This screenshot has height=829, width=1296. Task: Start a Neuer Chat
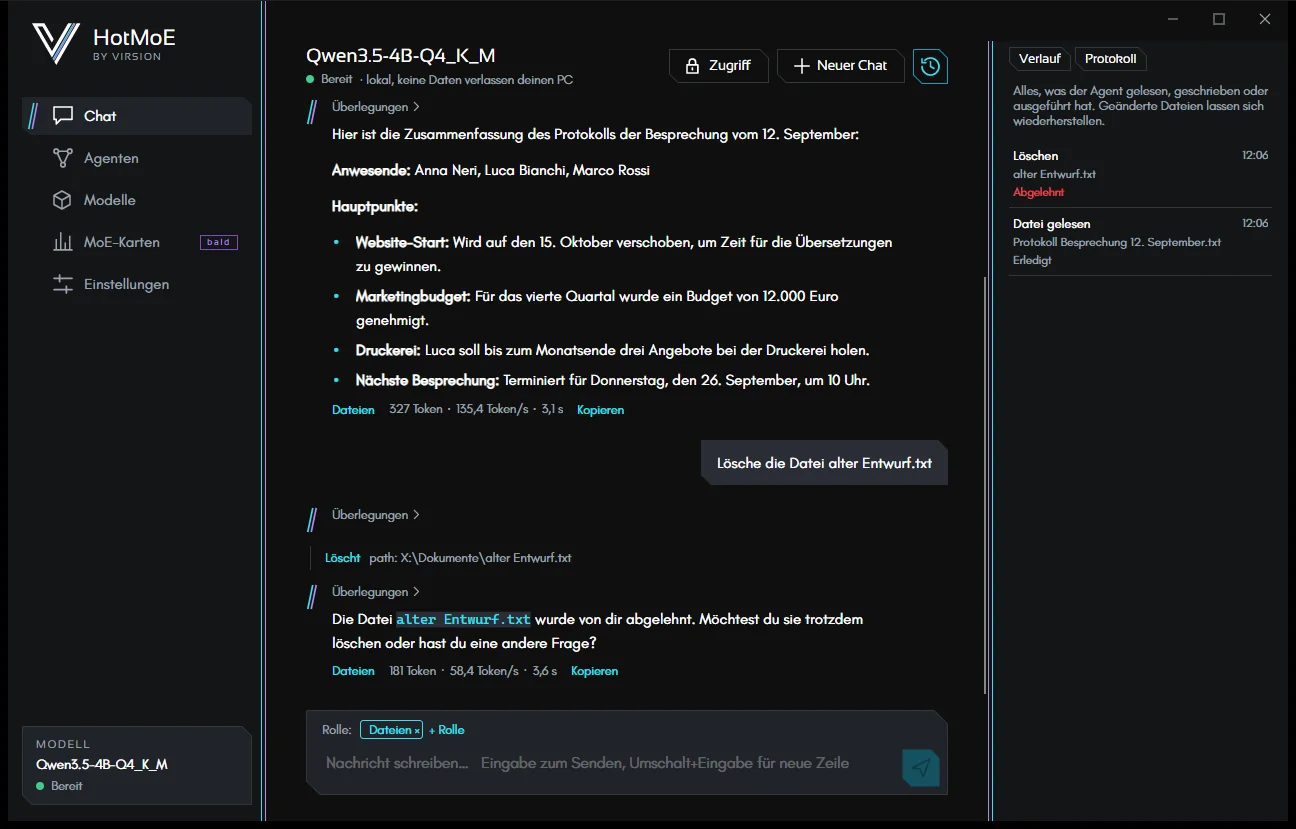(840, 66)
